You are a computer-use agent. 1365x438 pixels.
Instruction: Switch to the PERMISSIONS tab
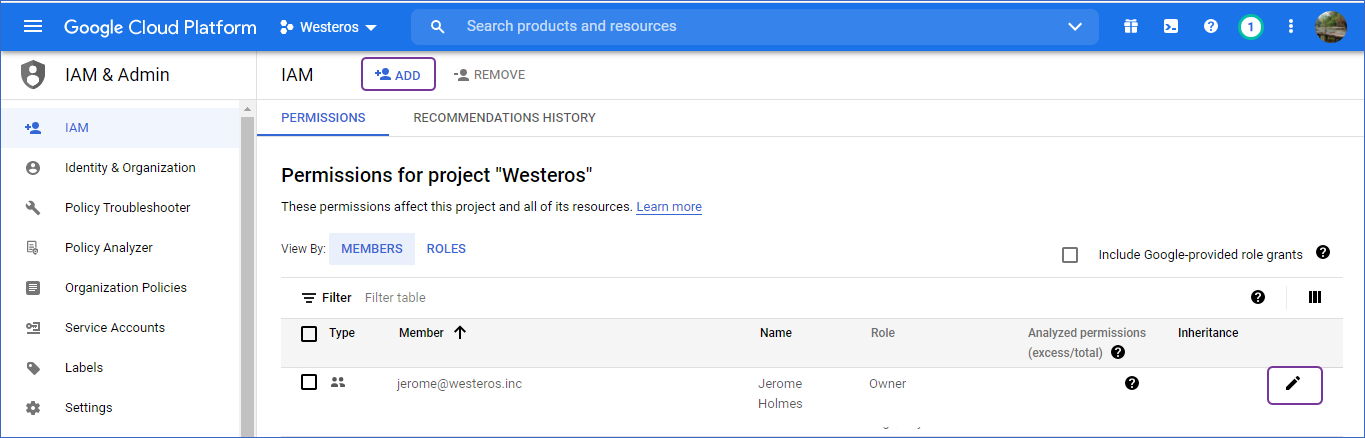tap(323, 118)
